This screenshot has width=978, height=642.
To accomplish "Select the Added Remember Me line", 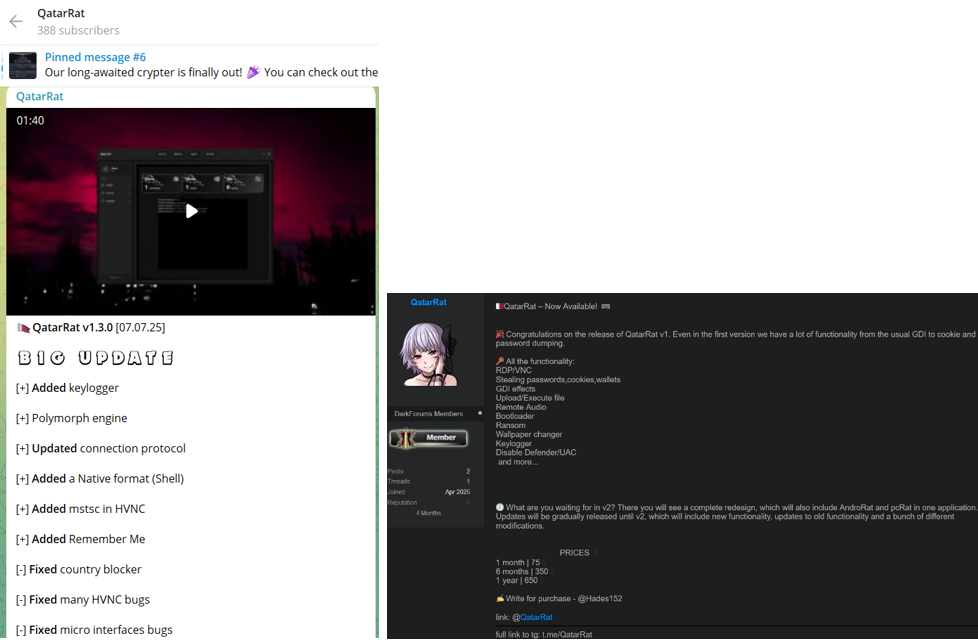I will [80, 539].
